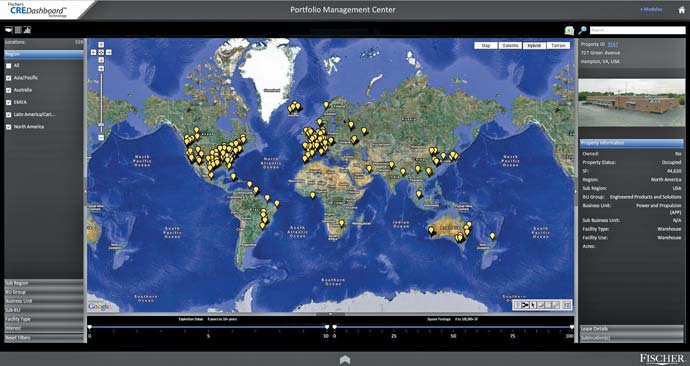Open the map view icon in top-left toolbar
This screenshot has height=366, width=690.
[x=8, y=30]
